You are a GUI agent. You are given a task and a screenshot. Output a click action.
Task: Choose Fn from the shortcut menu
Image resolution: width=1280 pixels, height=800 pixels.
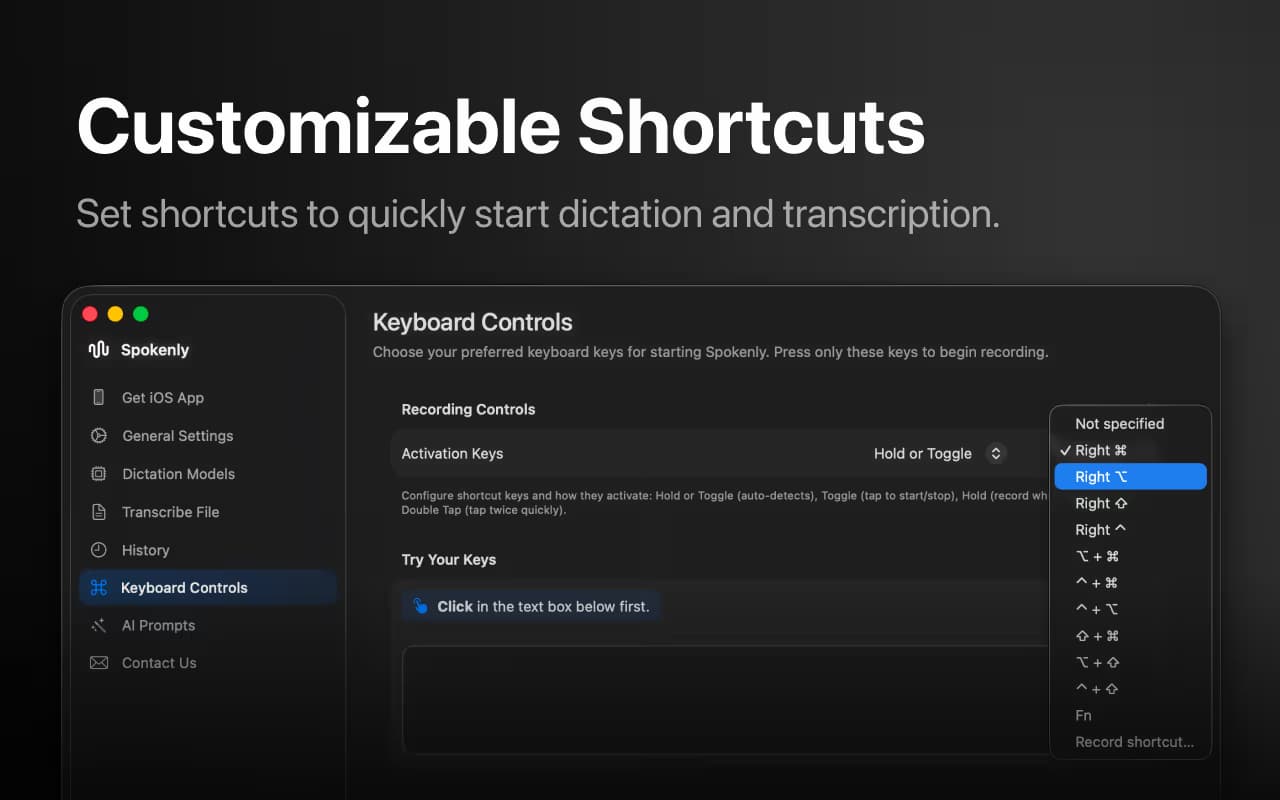pos(1082,715)
